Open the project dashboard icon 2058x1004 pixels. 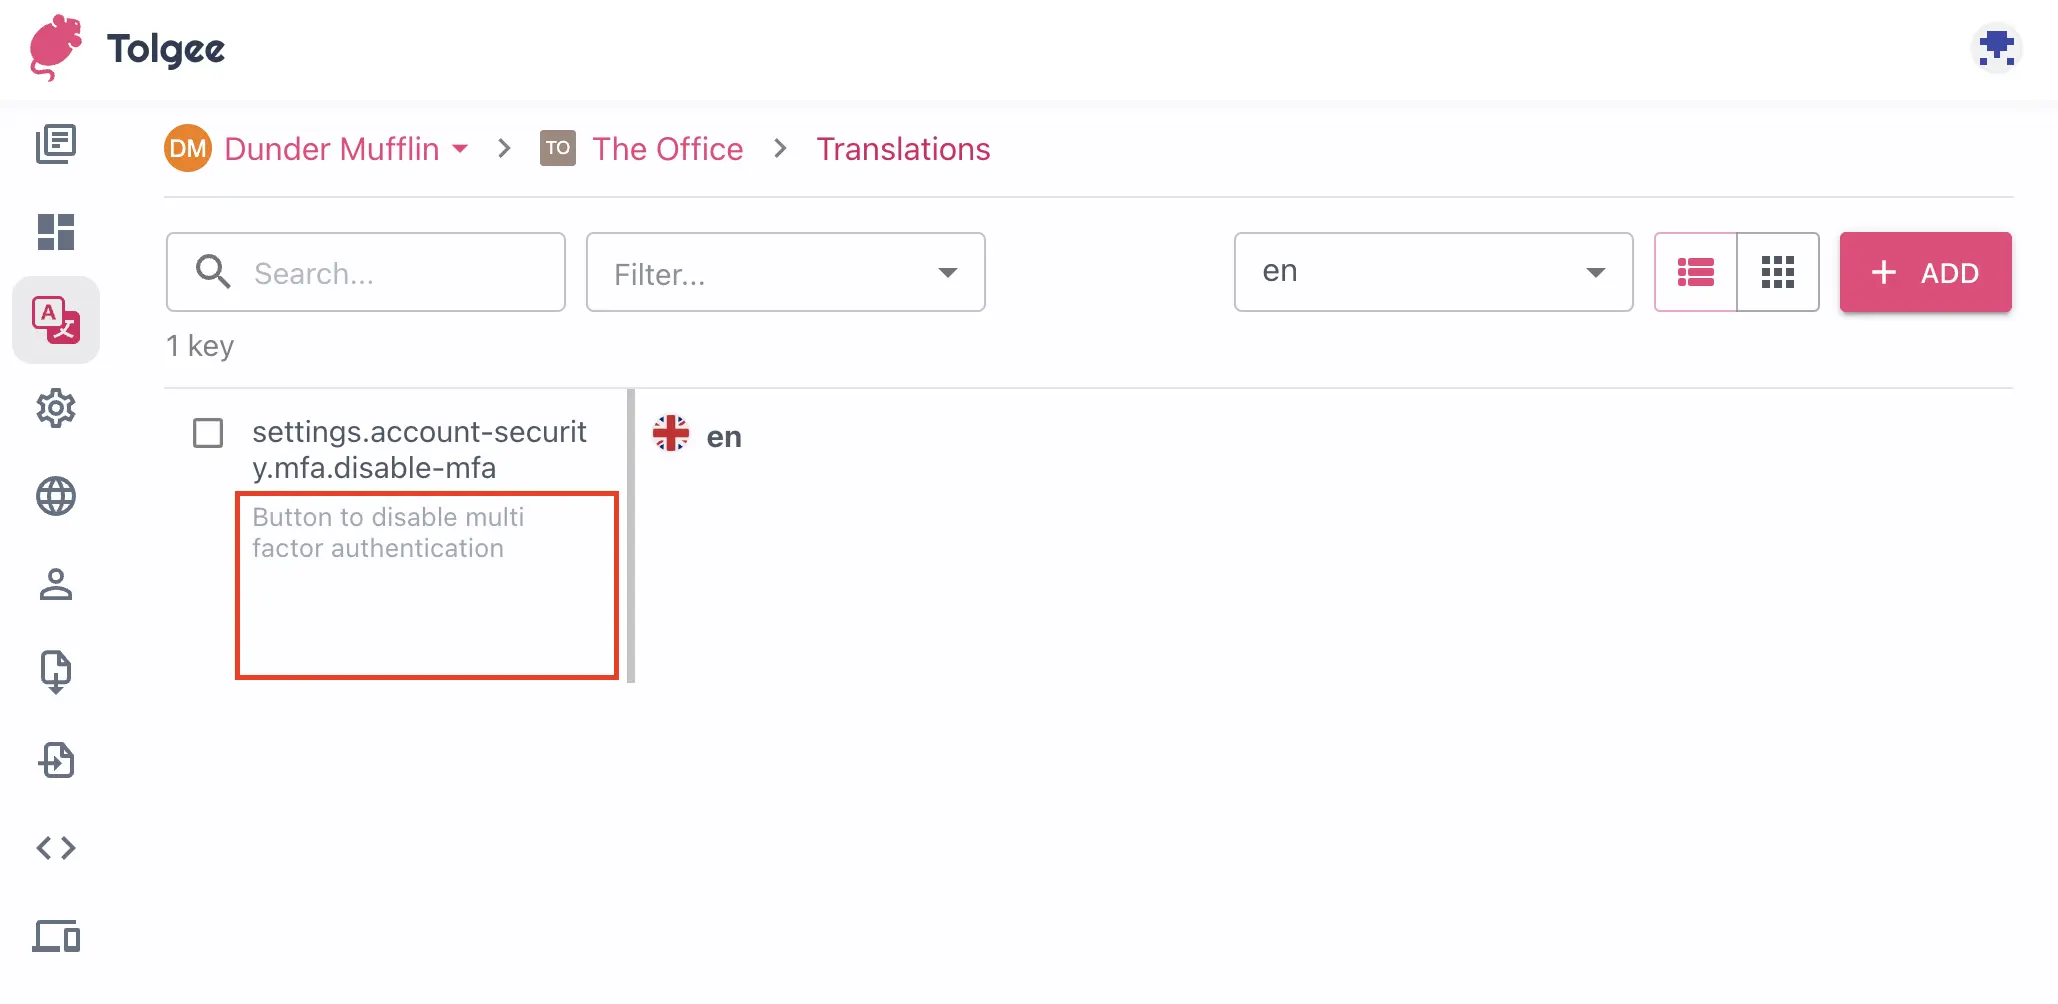[56, 232]
